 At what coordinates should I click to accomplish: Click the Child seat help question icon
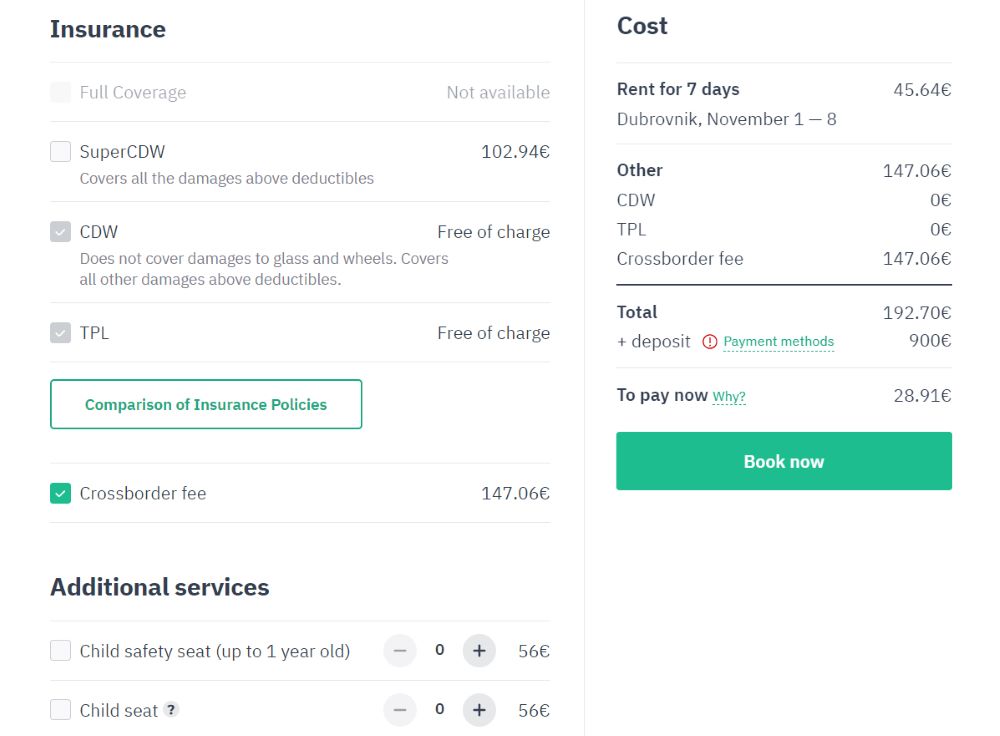tap(172, 710)
